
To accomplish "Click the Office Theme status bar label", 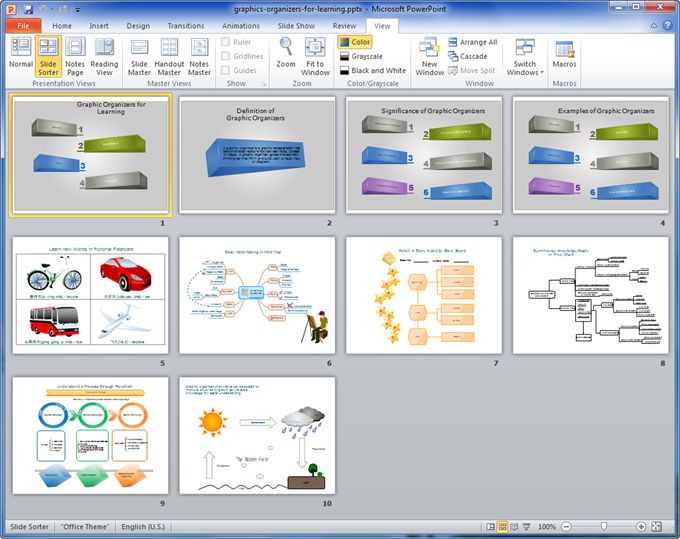I will click(x=85, y=527).
